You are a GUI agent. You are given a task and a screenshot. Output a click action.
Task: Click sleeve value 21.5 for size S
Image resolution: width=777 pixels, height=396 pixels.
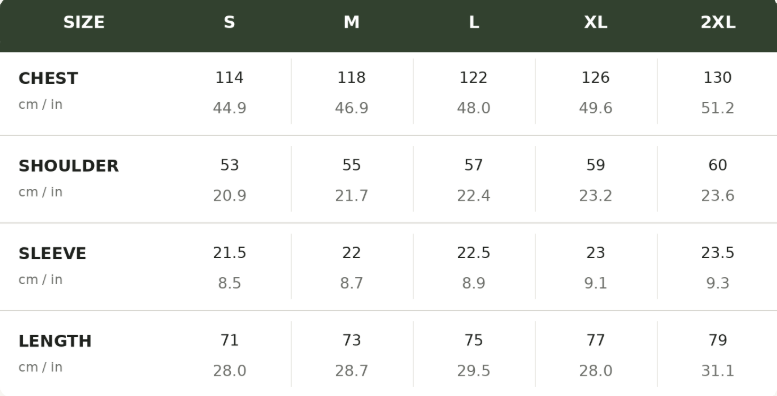(x=229, y=253)
